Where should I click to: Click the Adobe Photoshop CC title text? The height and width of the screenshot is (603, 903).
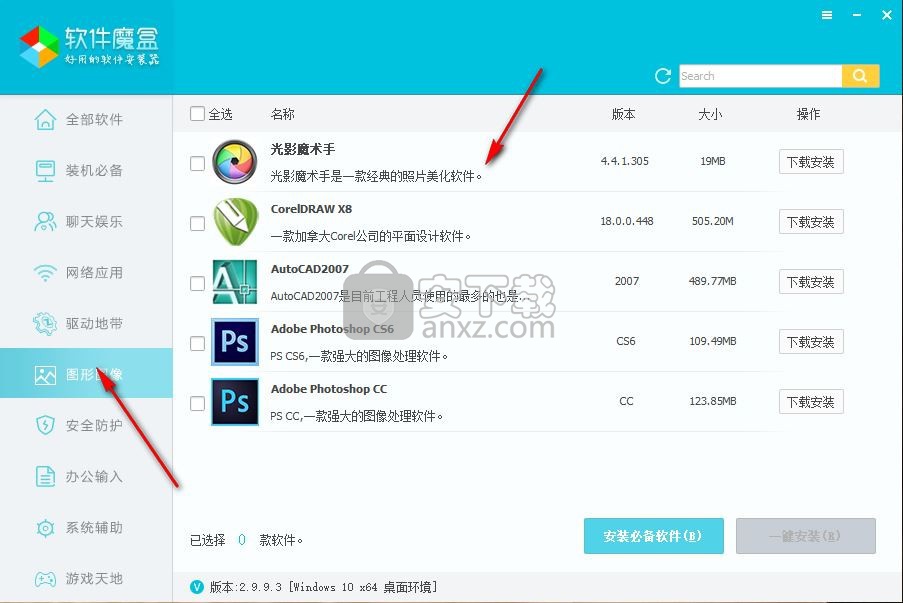(329, 389)
